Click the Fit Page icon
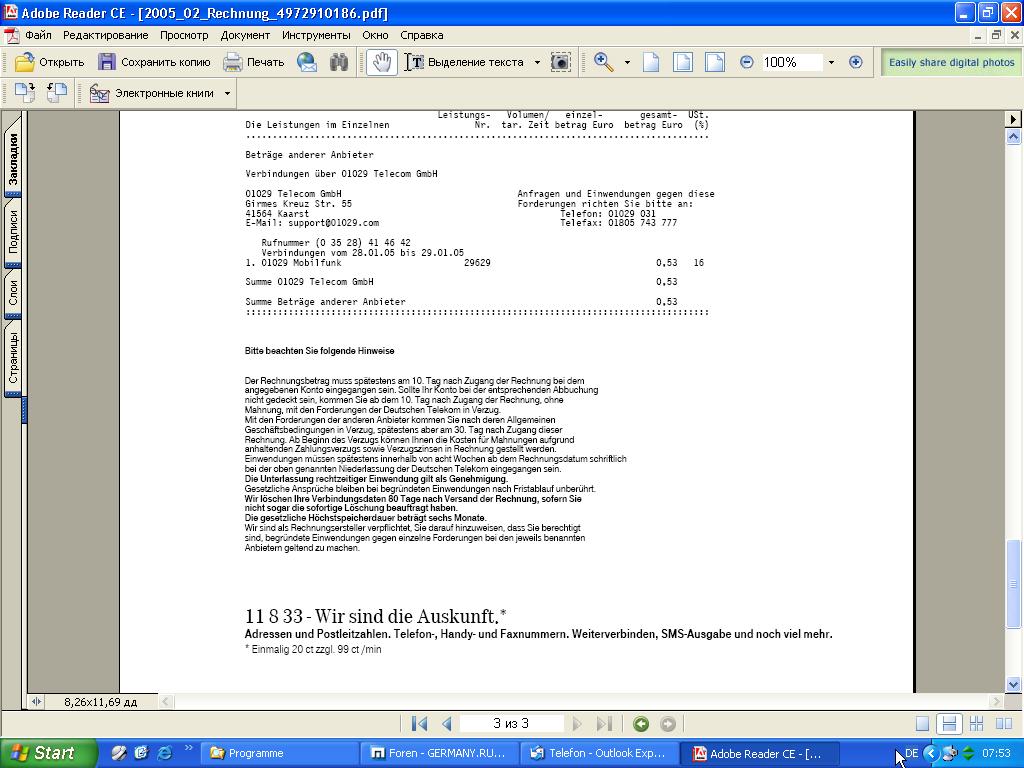The width and height of the screenshot is (1024, 768). click(x=683, y=62)
